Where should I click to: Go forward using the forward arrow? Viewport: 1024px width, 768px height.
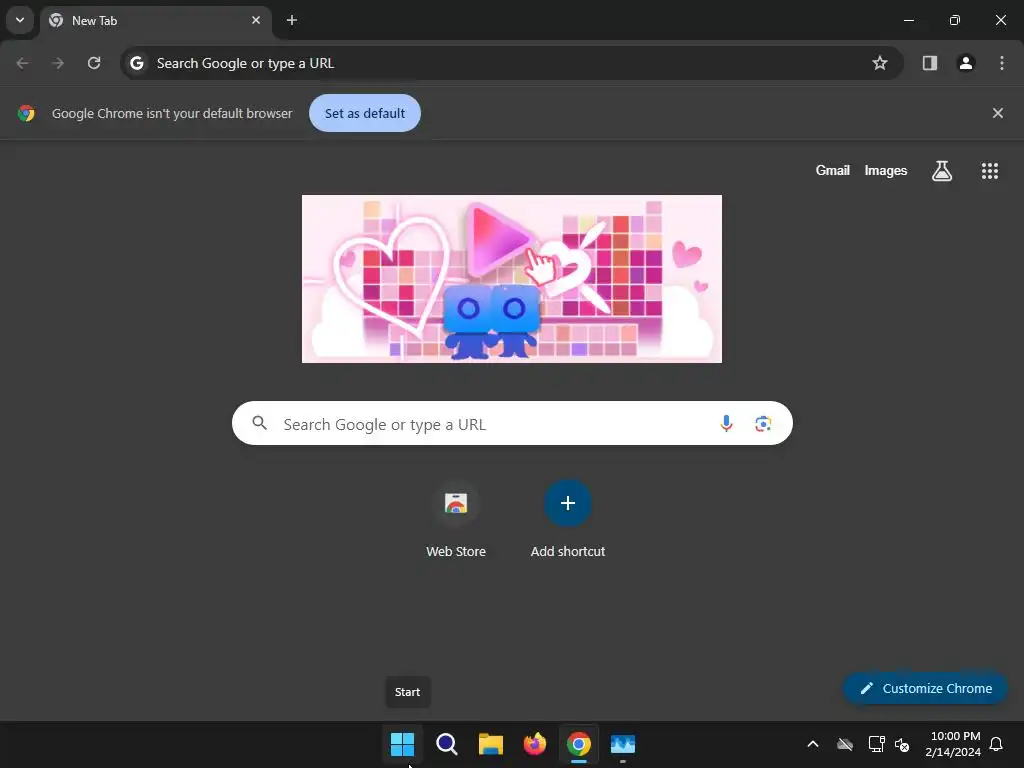(58, 63)
